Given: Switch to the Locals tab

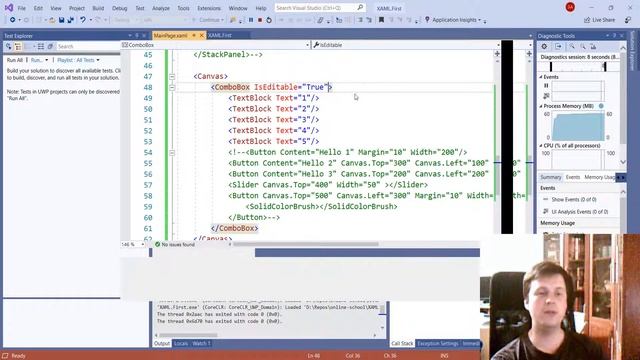Looking at the screenshot, I should point(181,343).
